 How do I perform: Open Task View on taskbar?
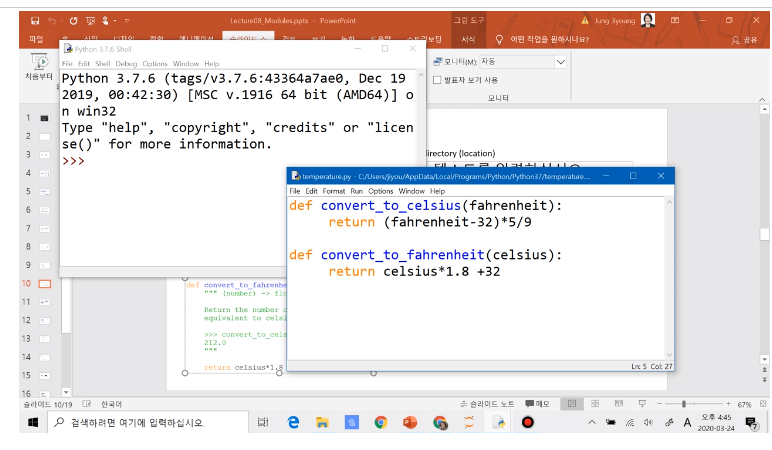(263, 422)
